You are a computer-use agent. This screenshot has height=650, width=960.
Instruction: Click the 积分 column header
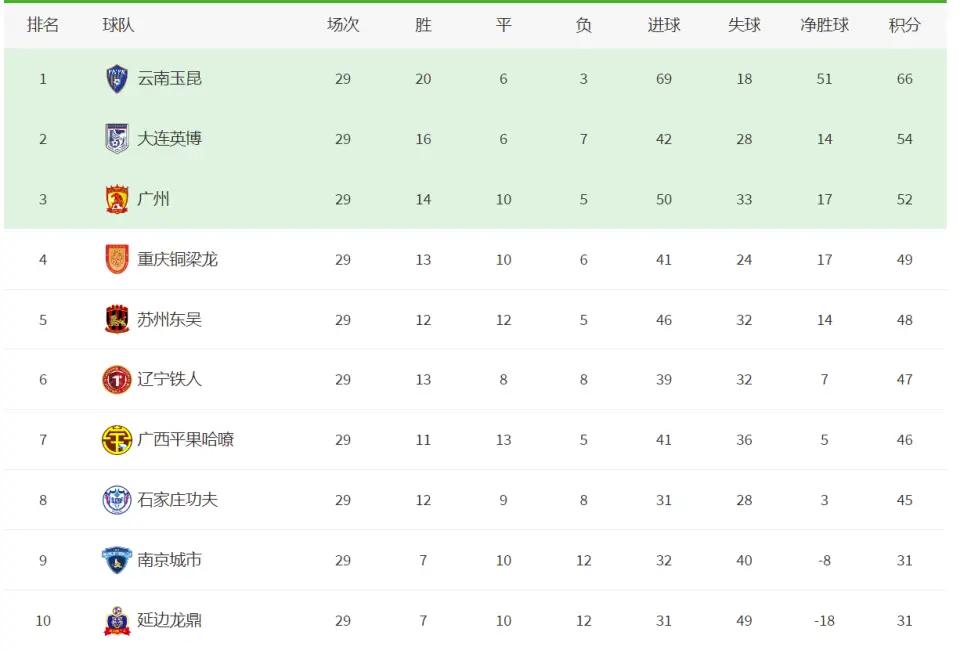[x=904, y=25]
